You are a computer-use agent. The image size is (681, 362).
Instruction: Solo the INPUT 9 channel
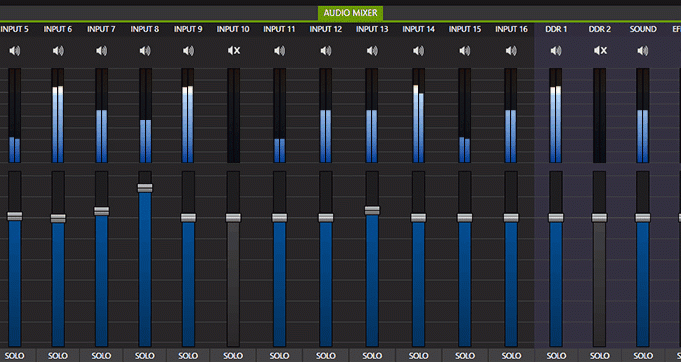[x=188, y=355]
